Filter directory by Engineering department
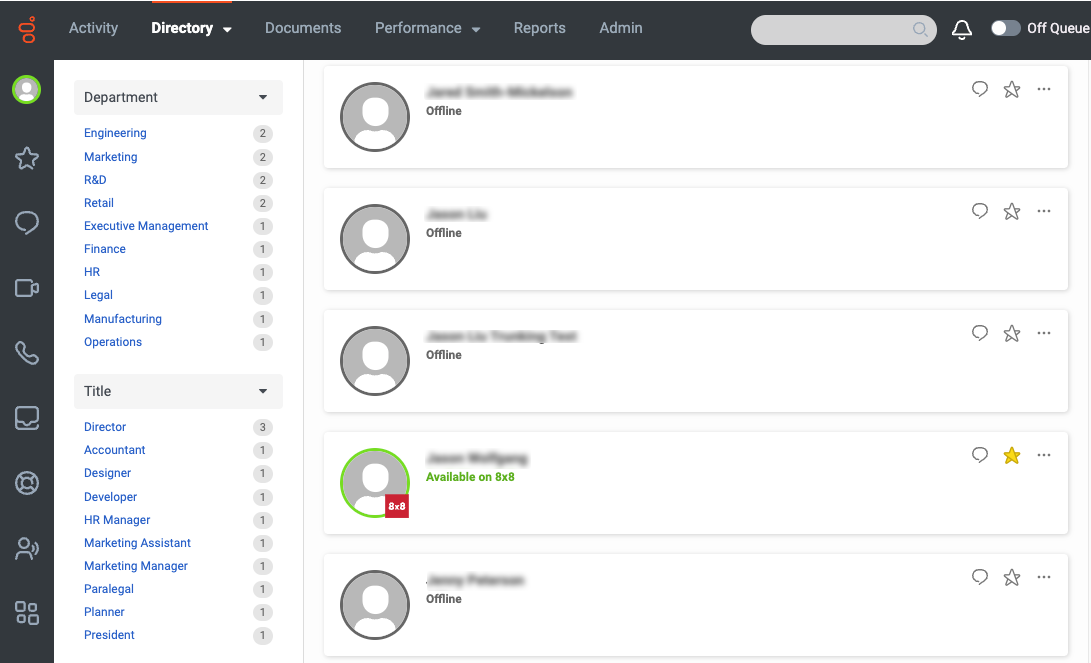 point(115,132)
